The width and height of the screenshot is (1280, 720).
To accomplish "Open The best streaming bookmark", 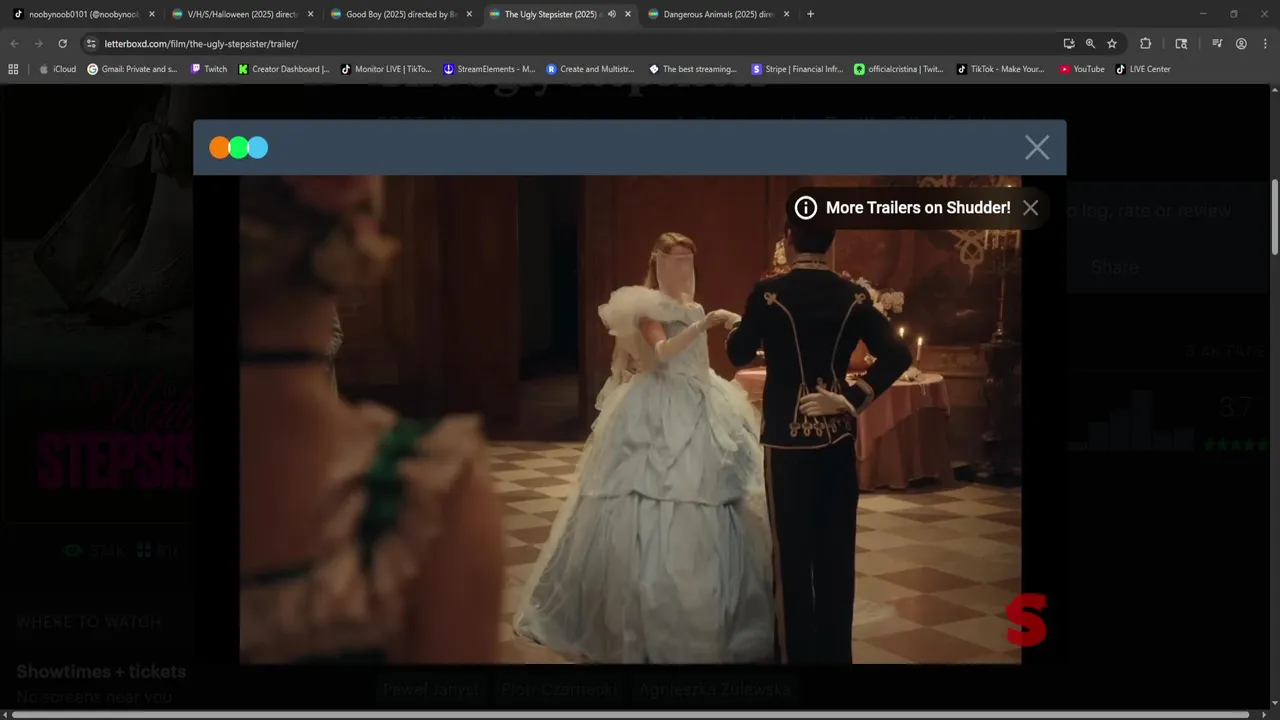I will (692, 69).
